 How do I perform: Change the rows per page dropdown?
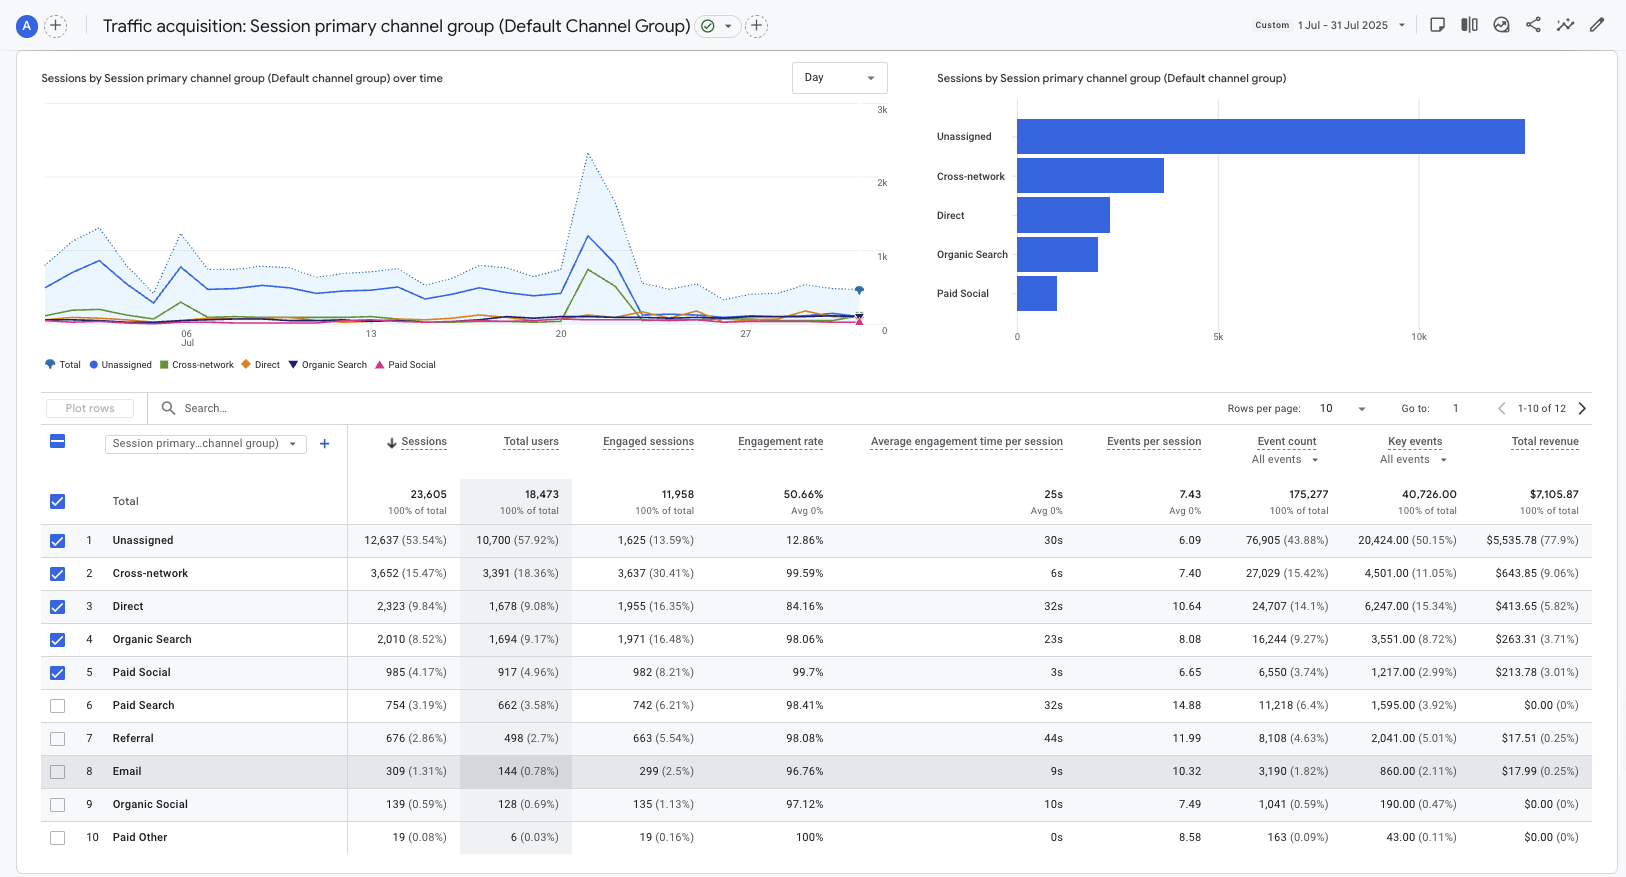[x=1342, y=408]
